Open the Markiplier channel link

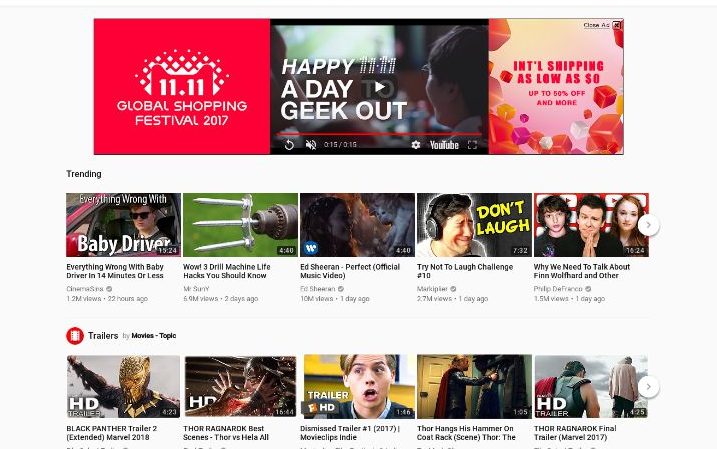coord(432,289)
